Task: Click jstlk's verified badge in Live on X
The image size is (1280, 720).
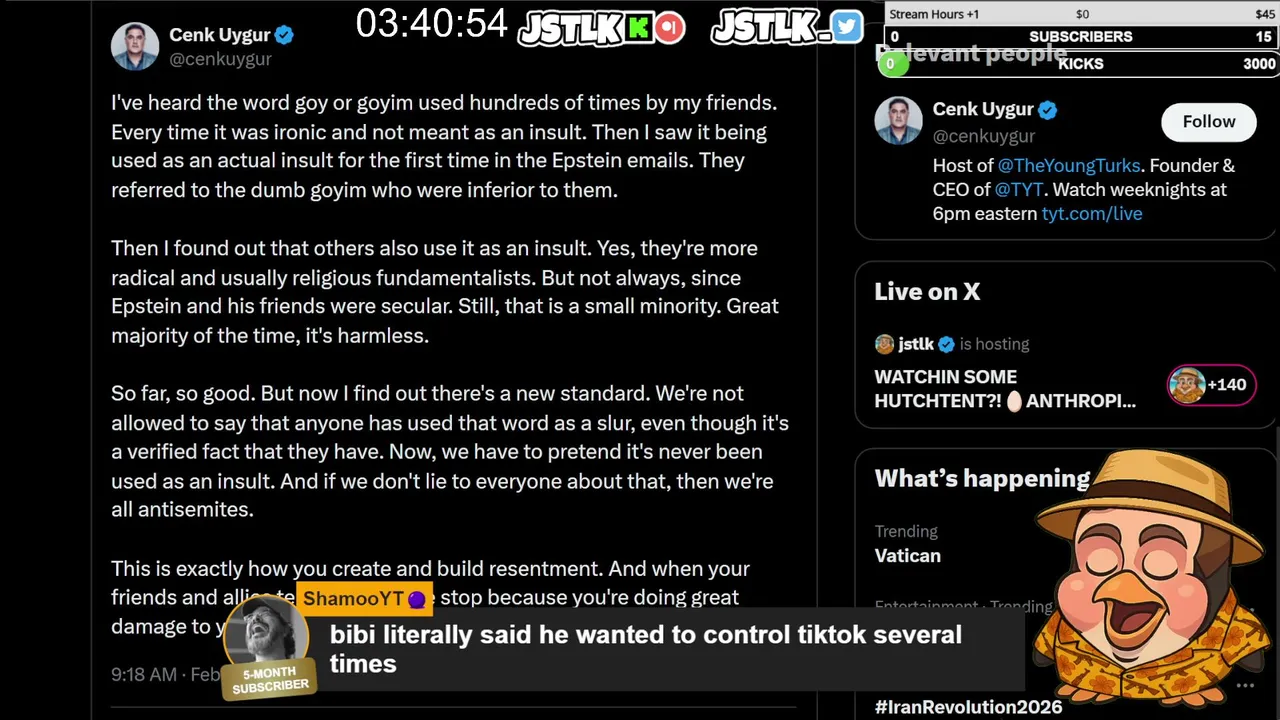Action: [x=946, y=344]
